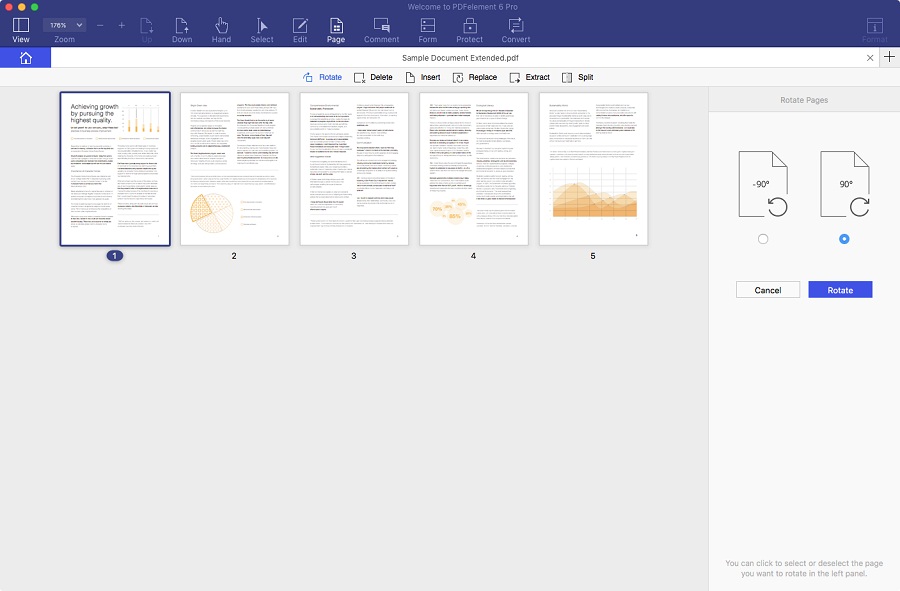Go to the Home tab
This screenshot has height=591, width=900.
pos(24,57)
